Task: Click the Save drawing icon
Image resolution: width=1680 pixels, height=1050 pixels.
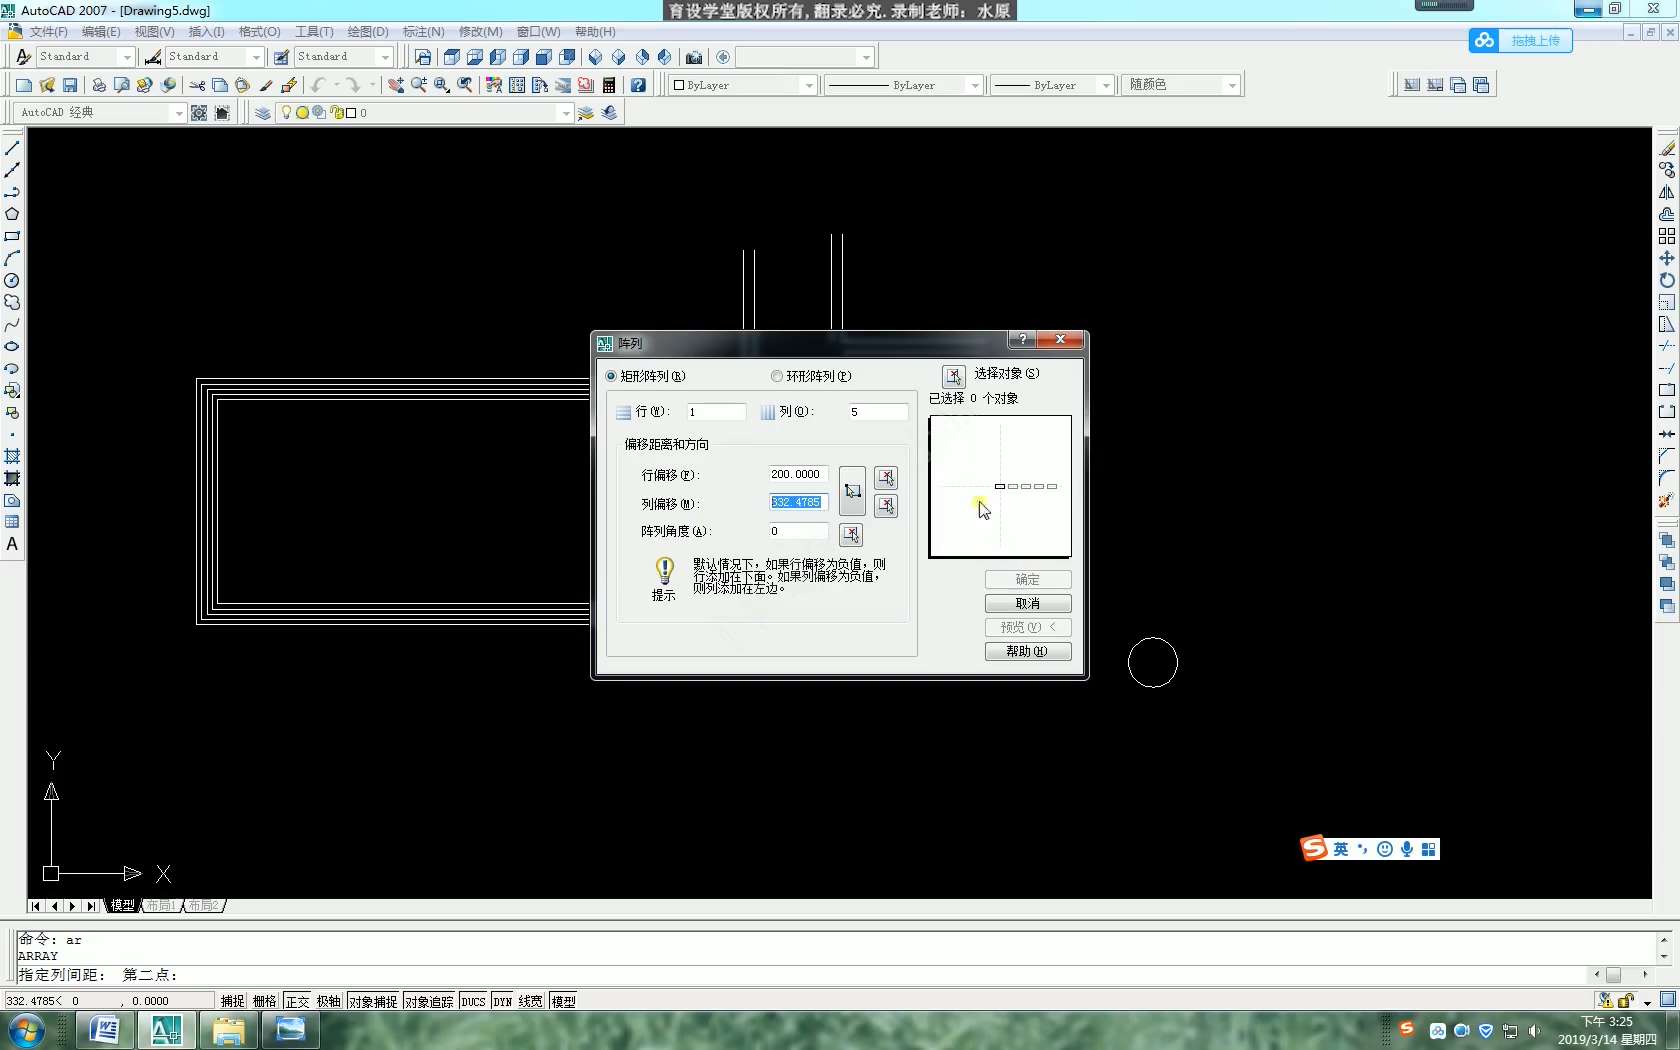Action: pyautogui.click(x=70, y=85)
